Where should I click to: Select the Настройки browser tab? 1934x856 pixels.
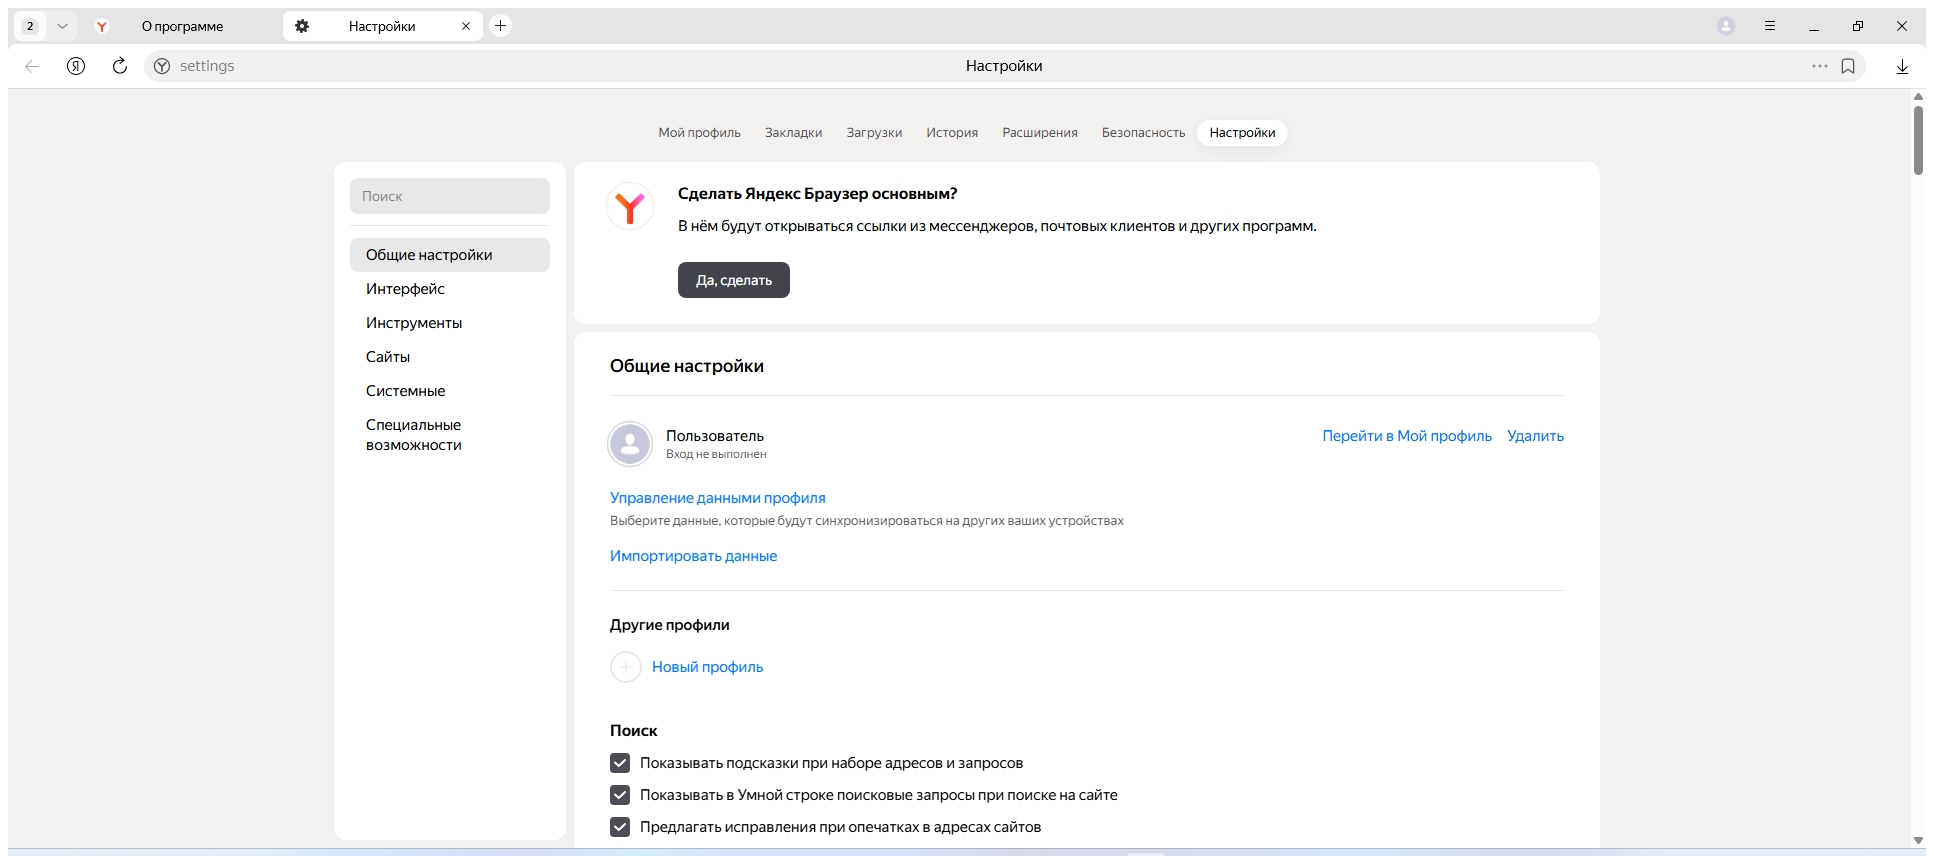click(382, 26)
